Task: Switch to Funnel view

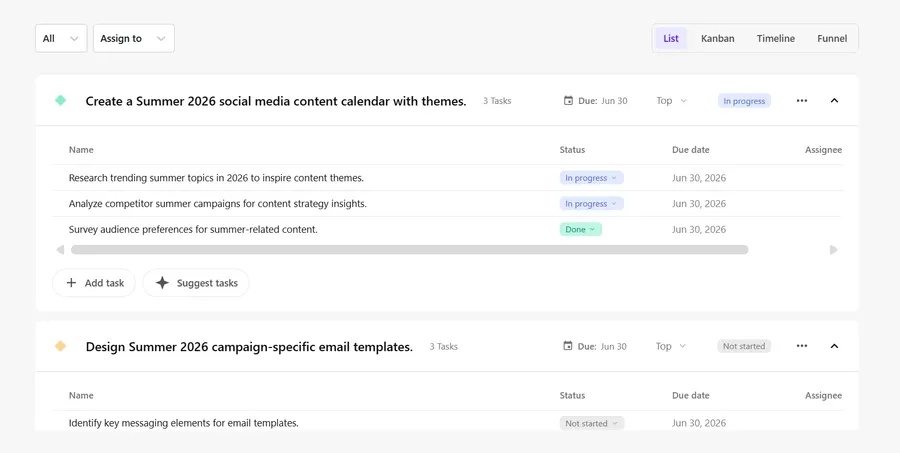Action: (x=832, y=38)
